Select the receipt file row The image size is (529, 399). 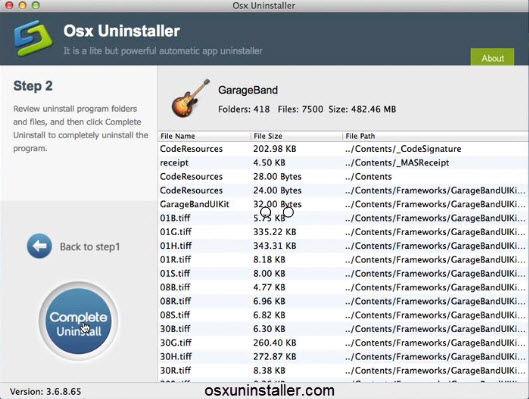tap(343, 163)
